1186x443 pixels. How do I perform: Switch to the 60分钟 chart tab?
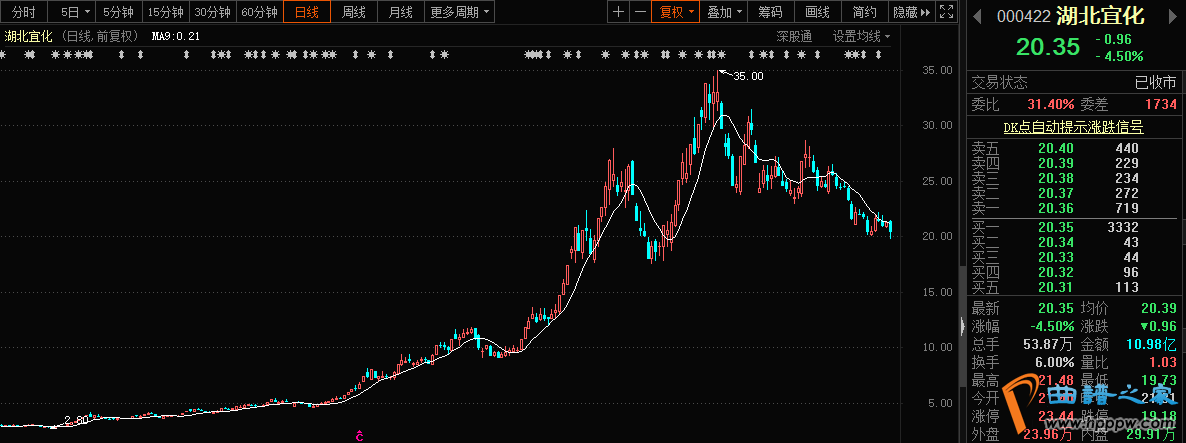tap(259, 12)
